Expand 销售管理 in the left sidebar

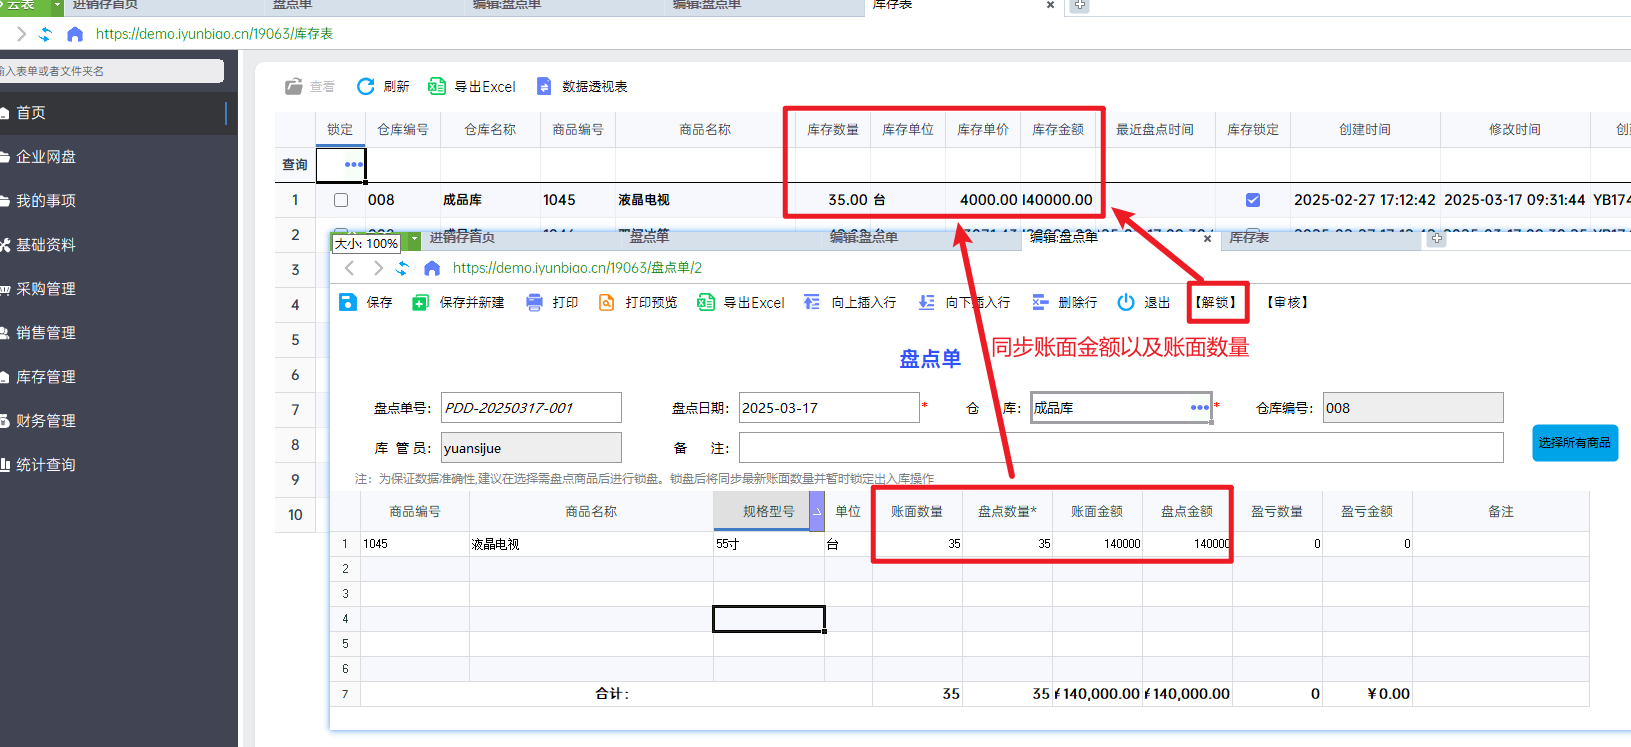click(x=119, y=333)
